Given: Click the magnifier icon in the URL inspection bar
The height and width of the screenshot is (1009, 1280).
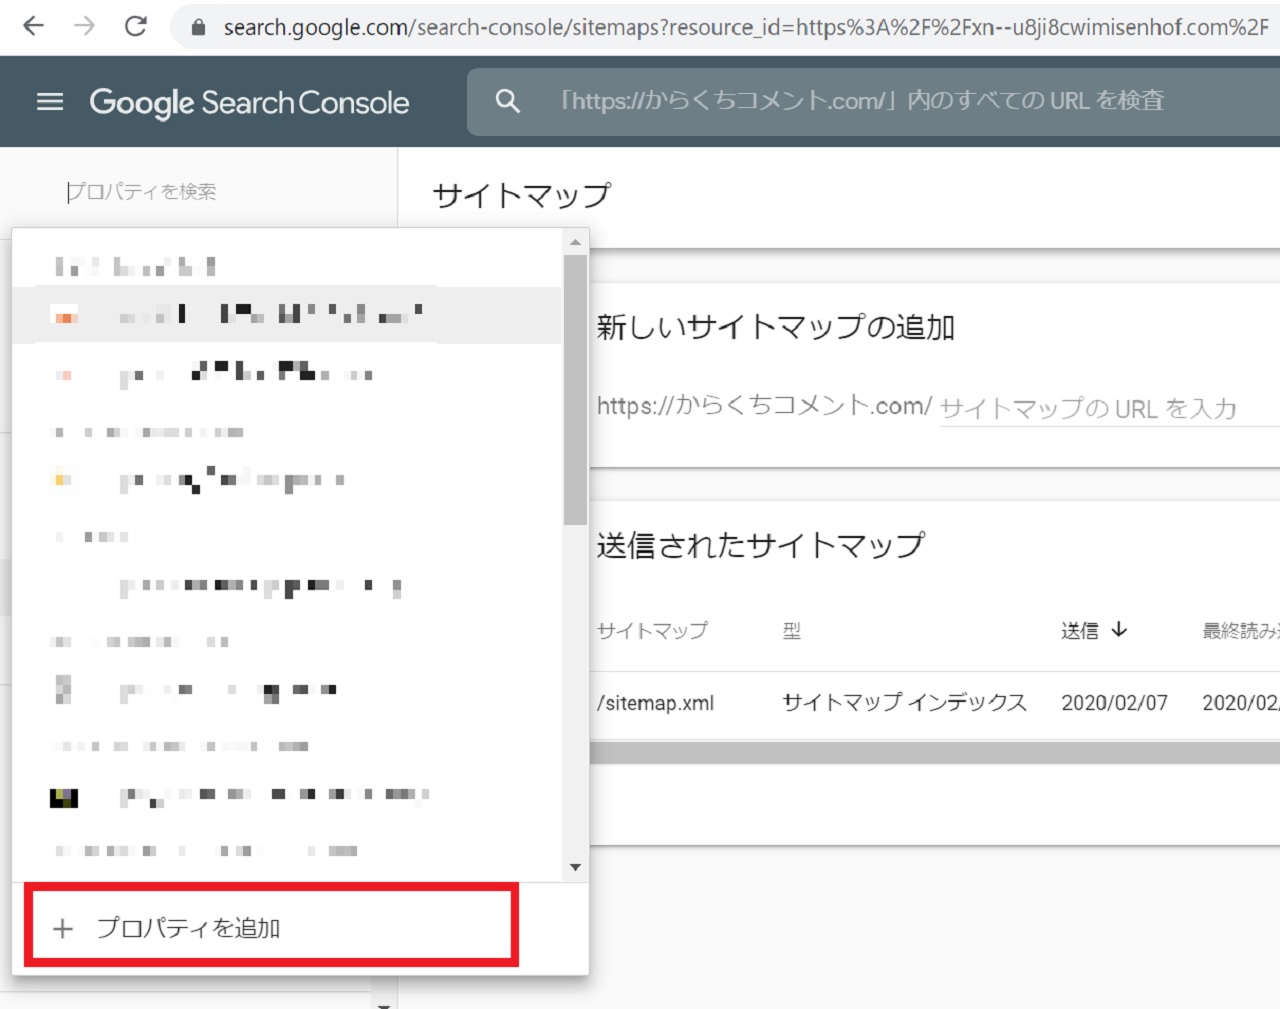Looking at the screenshot, I should (x=508, y=101).
